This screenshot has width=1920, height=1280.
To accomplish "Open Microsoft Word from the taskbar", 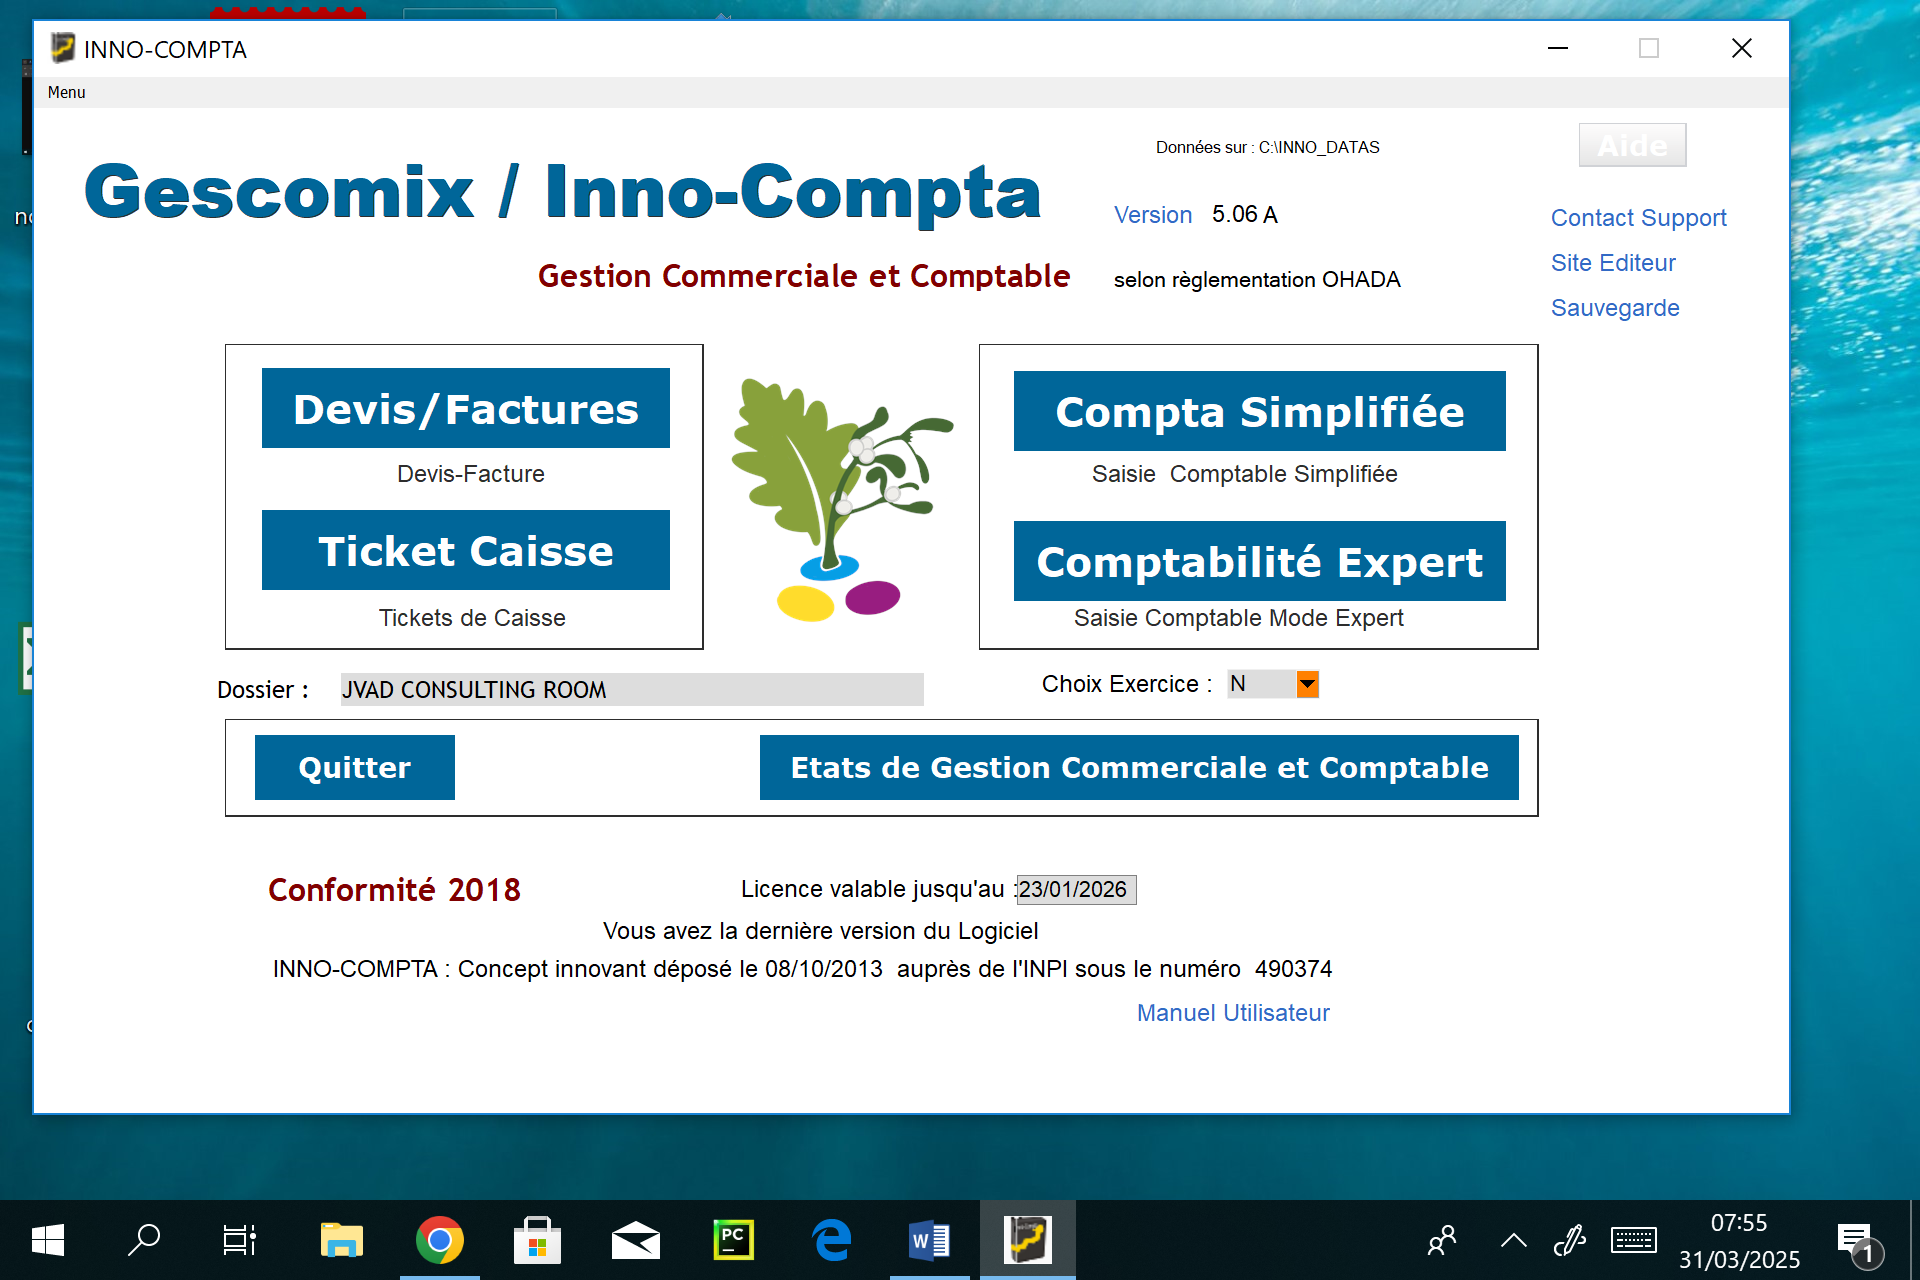I will 929,1240.
